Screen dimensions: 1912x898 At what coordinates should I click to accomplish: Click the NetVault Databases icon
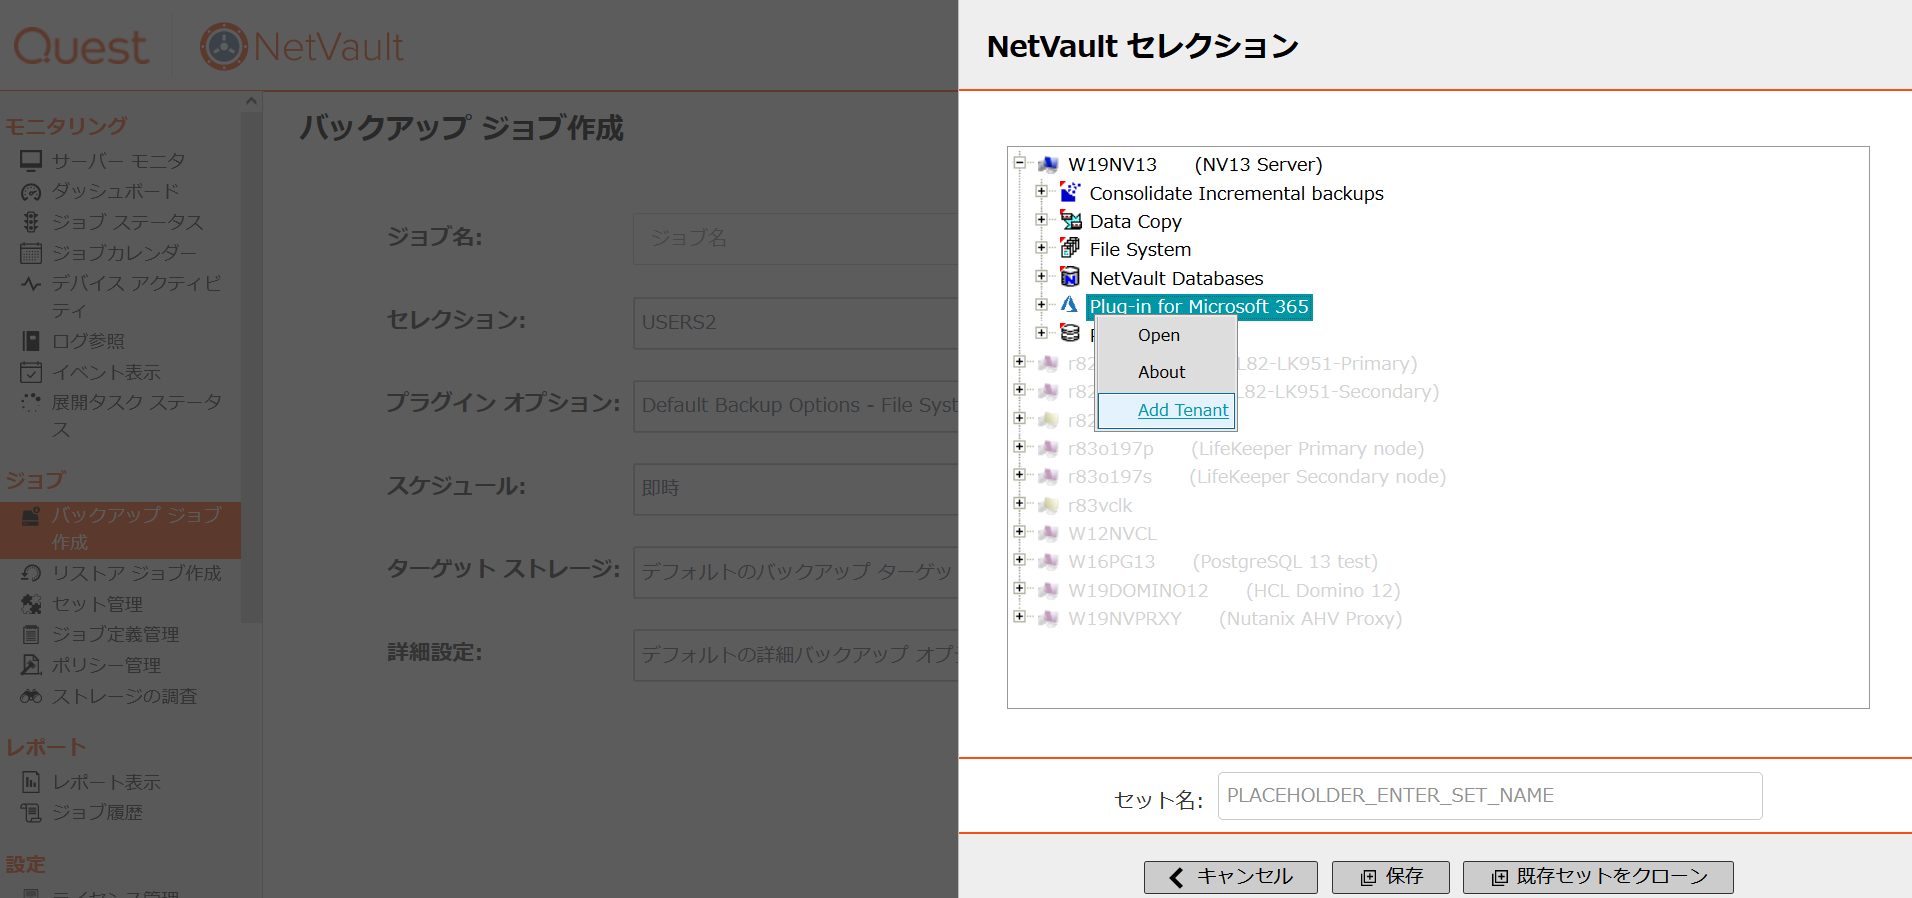(1070, 277)
